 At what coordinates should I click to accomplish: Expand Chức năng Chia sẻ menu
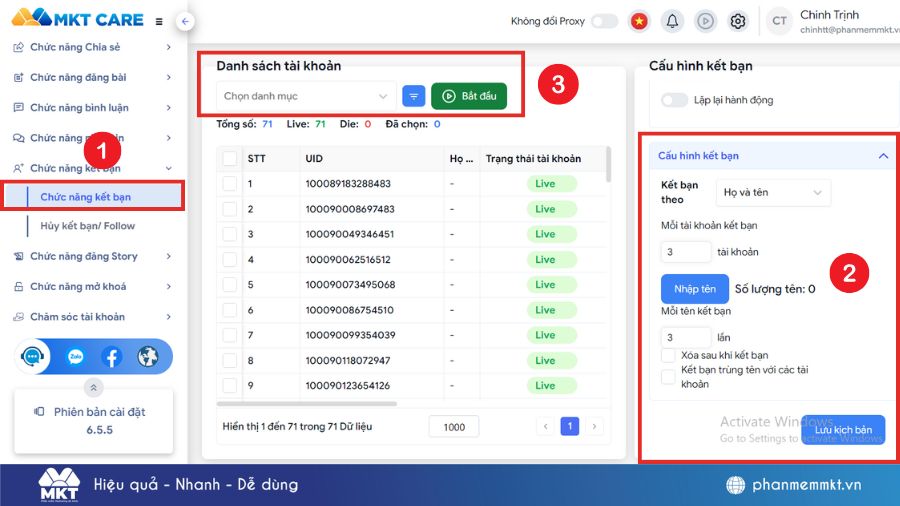coord(92,47)
